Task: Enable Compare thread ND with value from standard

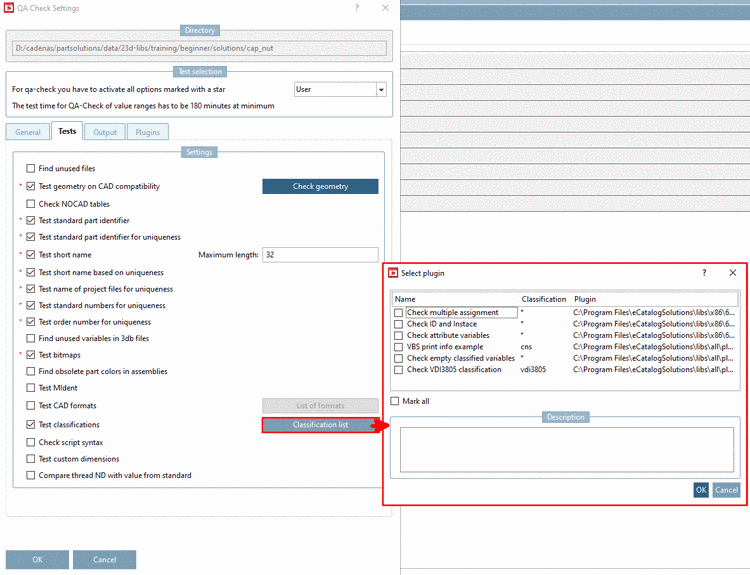Action: click(31, 475)
